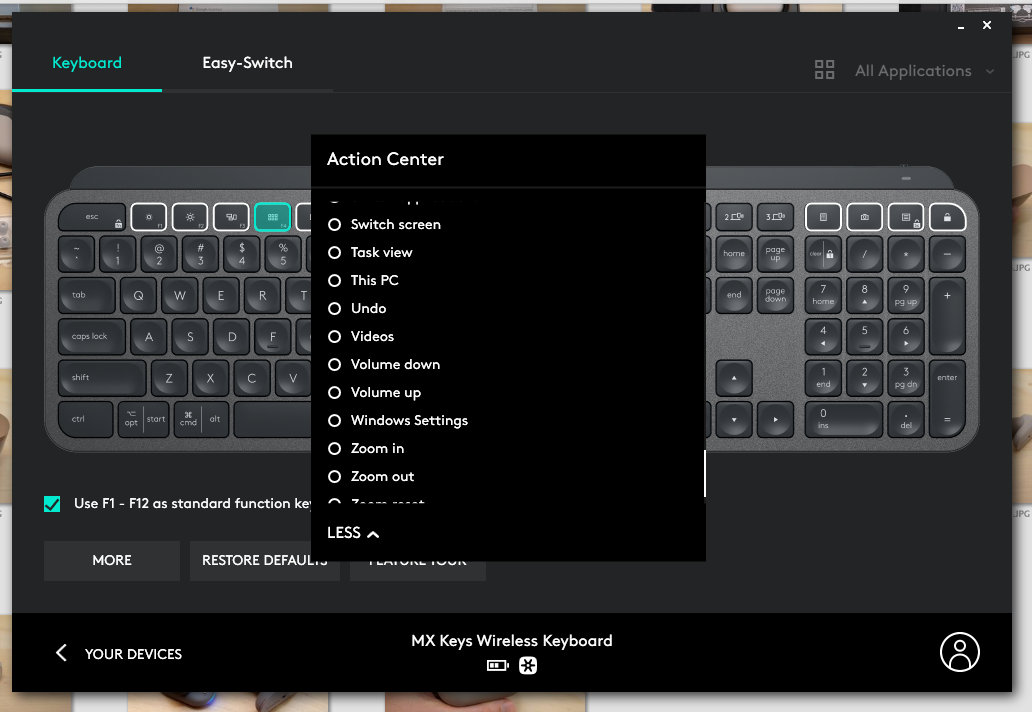
Task: Choose the This PC option
Action: (x=363, y=280)
